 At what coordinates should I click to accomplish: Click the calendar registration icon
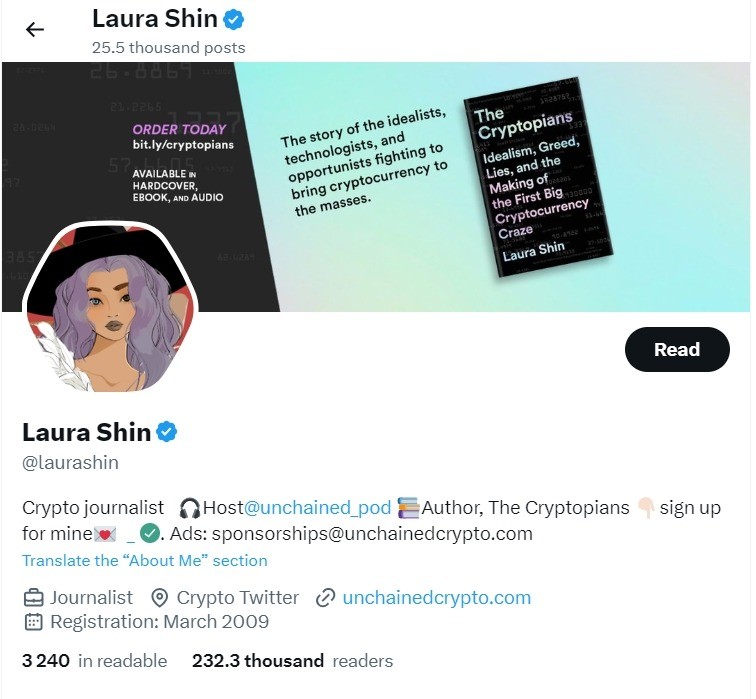pos(34,622)
